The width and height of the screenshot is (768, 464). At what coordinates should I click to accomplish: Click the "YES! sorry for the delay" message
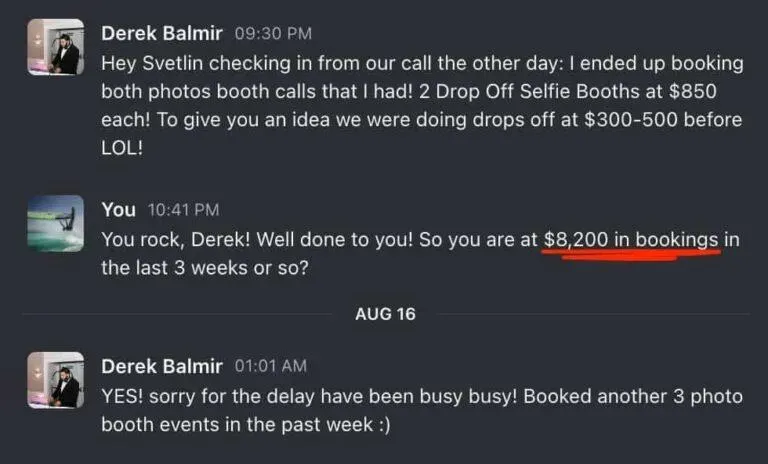[422, 410]
